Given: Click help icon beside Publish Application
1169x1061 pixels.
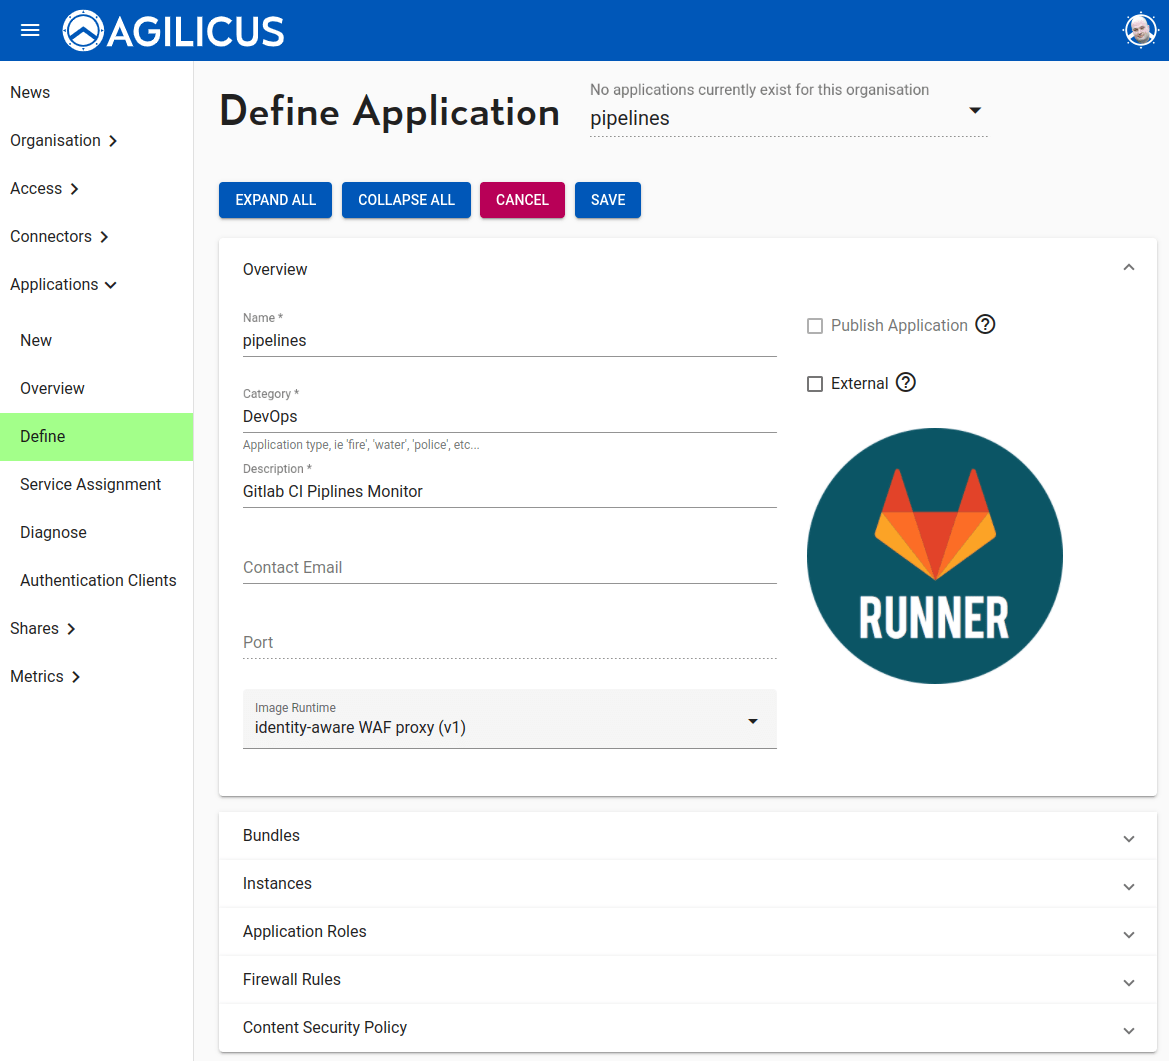Looking at the screenshot, I should [x=985, y=325].
